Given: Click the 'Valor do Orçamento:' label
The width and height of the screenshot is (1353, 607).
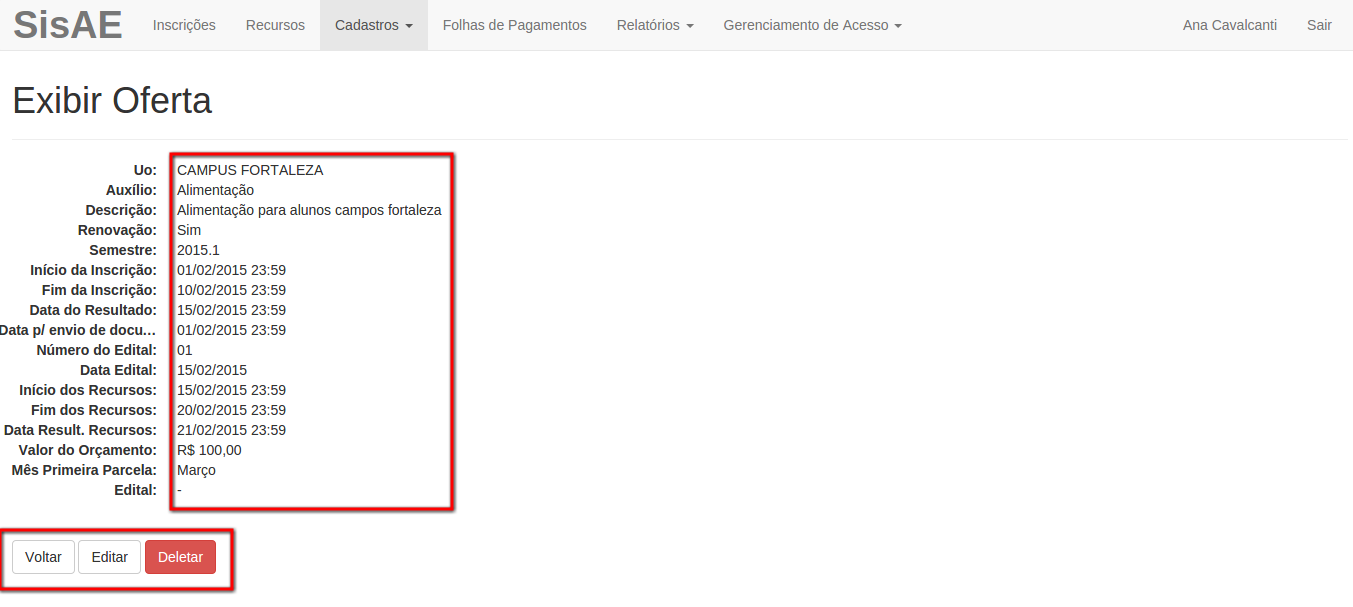Looking at the screenshot, I should pos(88,450).
